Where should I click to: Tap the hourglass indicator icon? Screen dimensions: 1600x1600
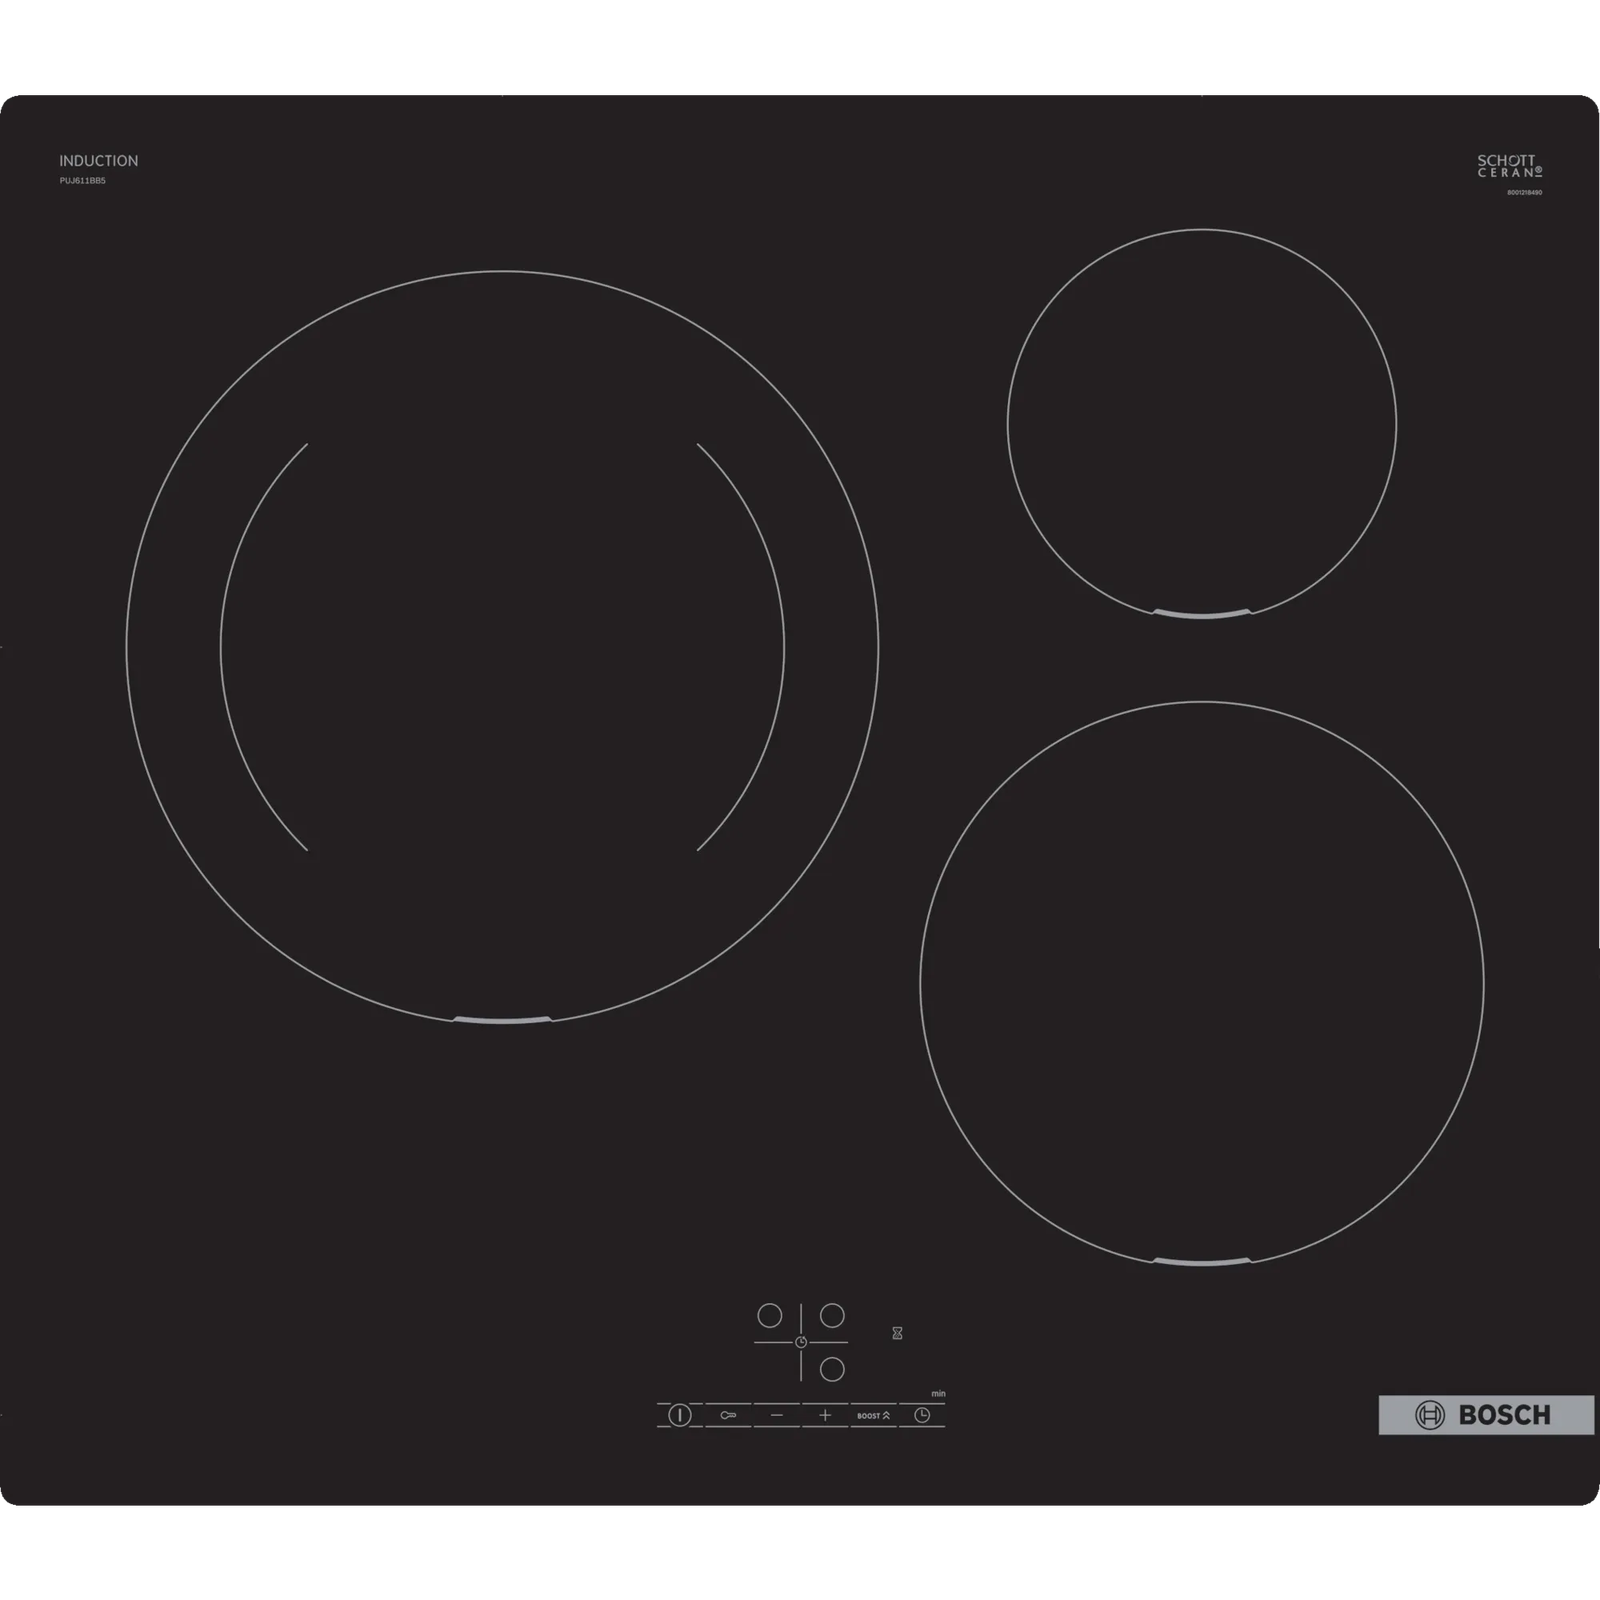click(x=897, y=1333)
